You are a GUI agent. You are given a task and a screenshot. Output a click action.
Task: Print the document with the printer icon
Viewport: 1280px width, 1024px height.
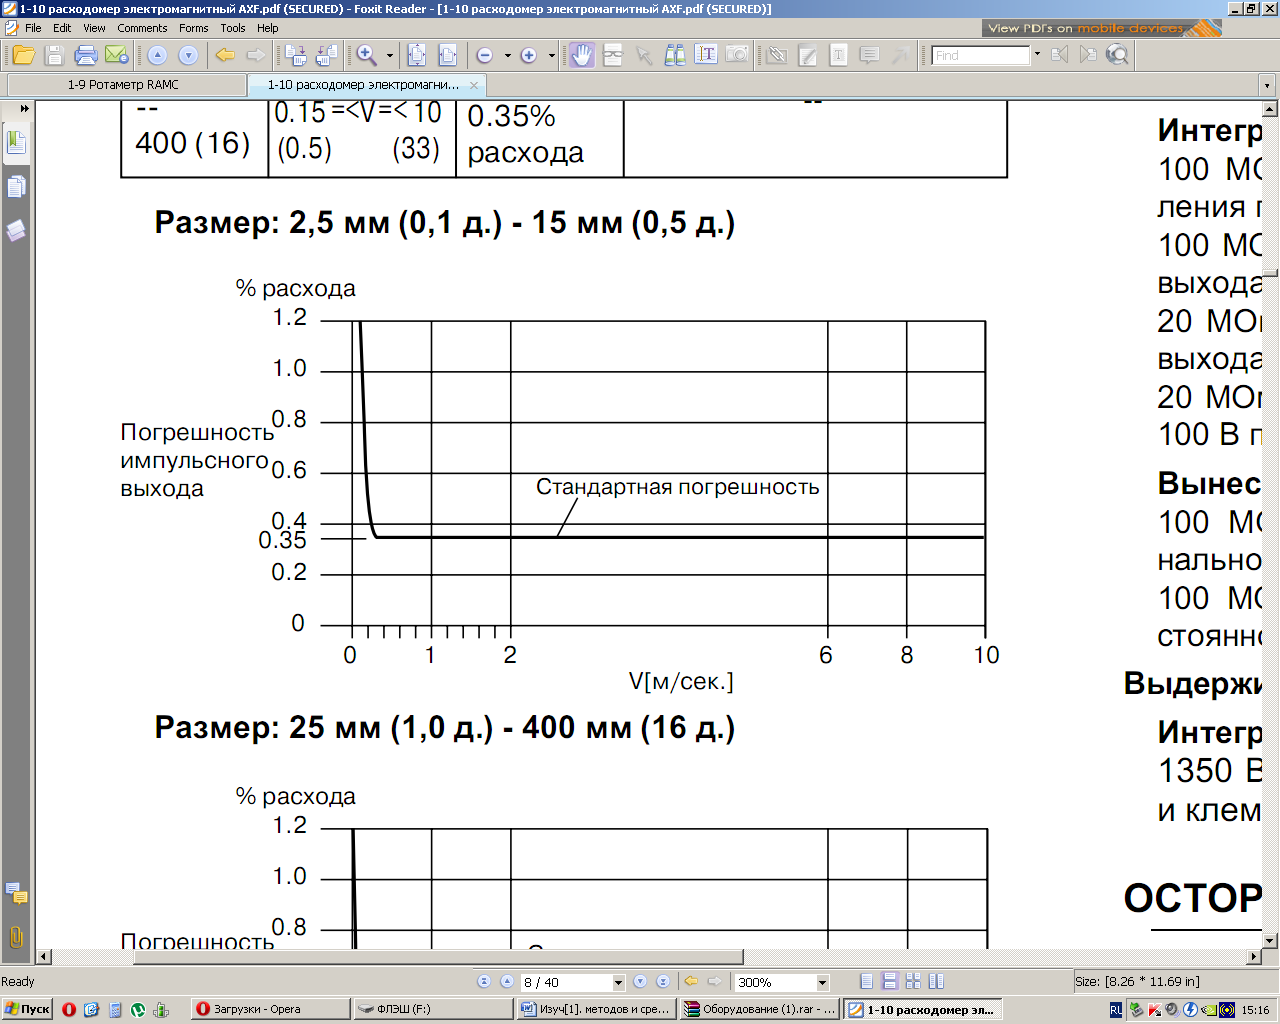coord(86,55)
